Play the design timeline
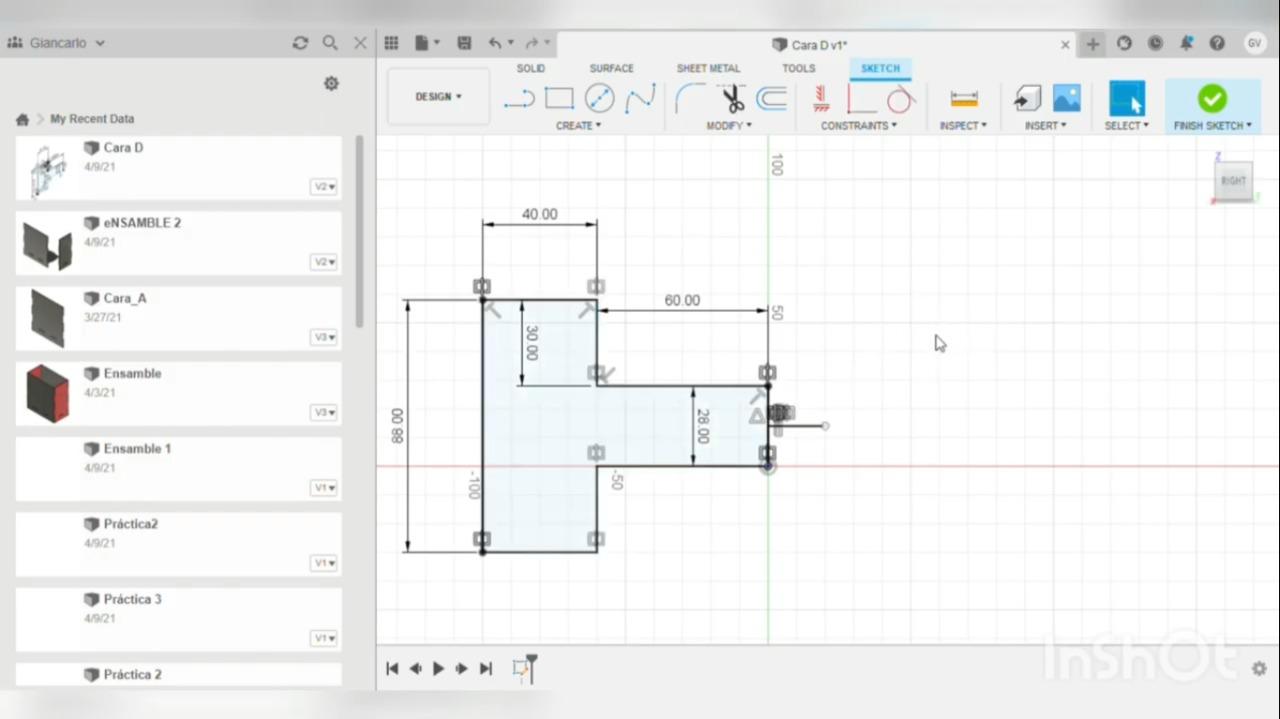The image size is (1280, 719). [438, 669]
